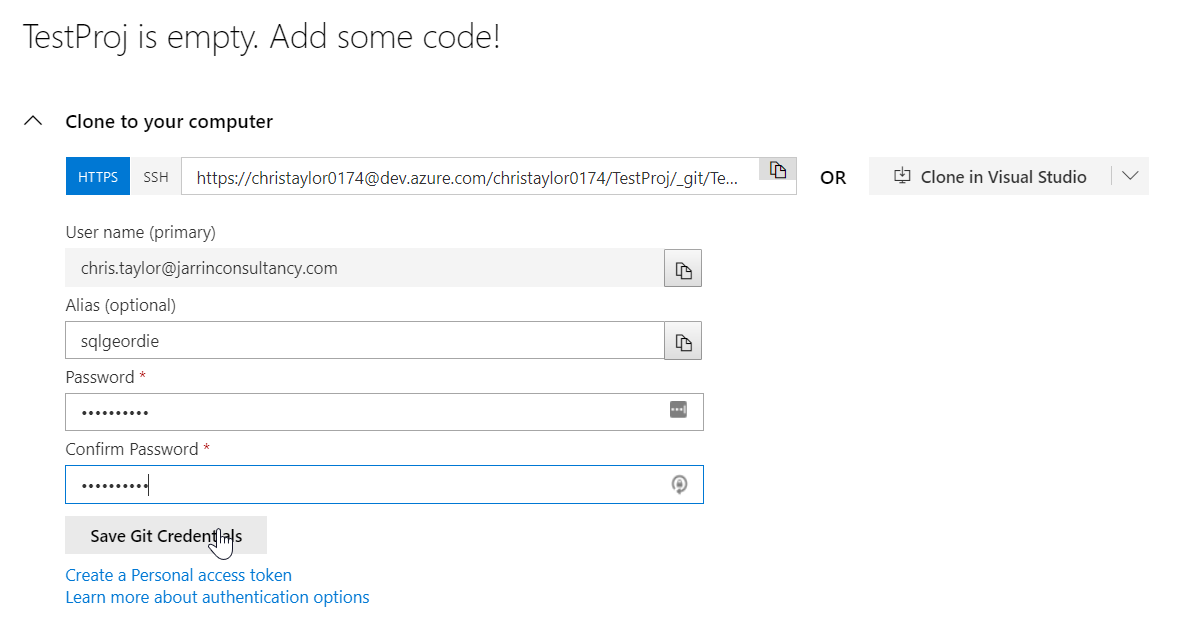This screenshot has height=624, width=1182.
Task: Click the clone URL text box
Action: pyautogui.click(x=468, y=178)
